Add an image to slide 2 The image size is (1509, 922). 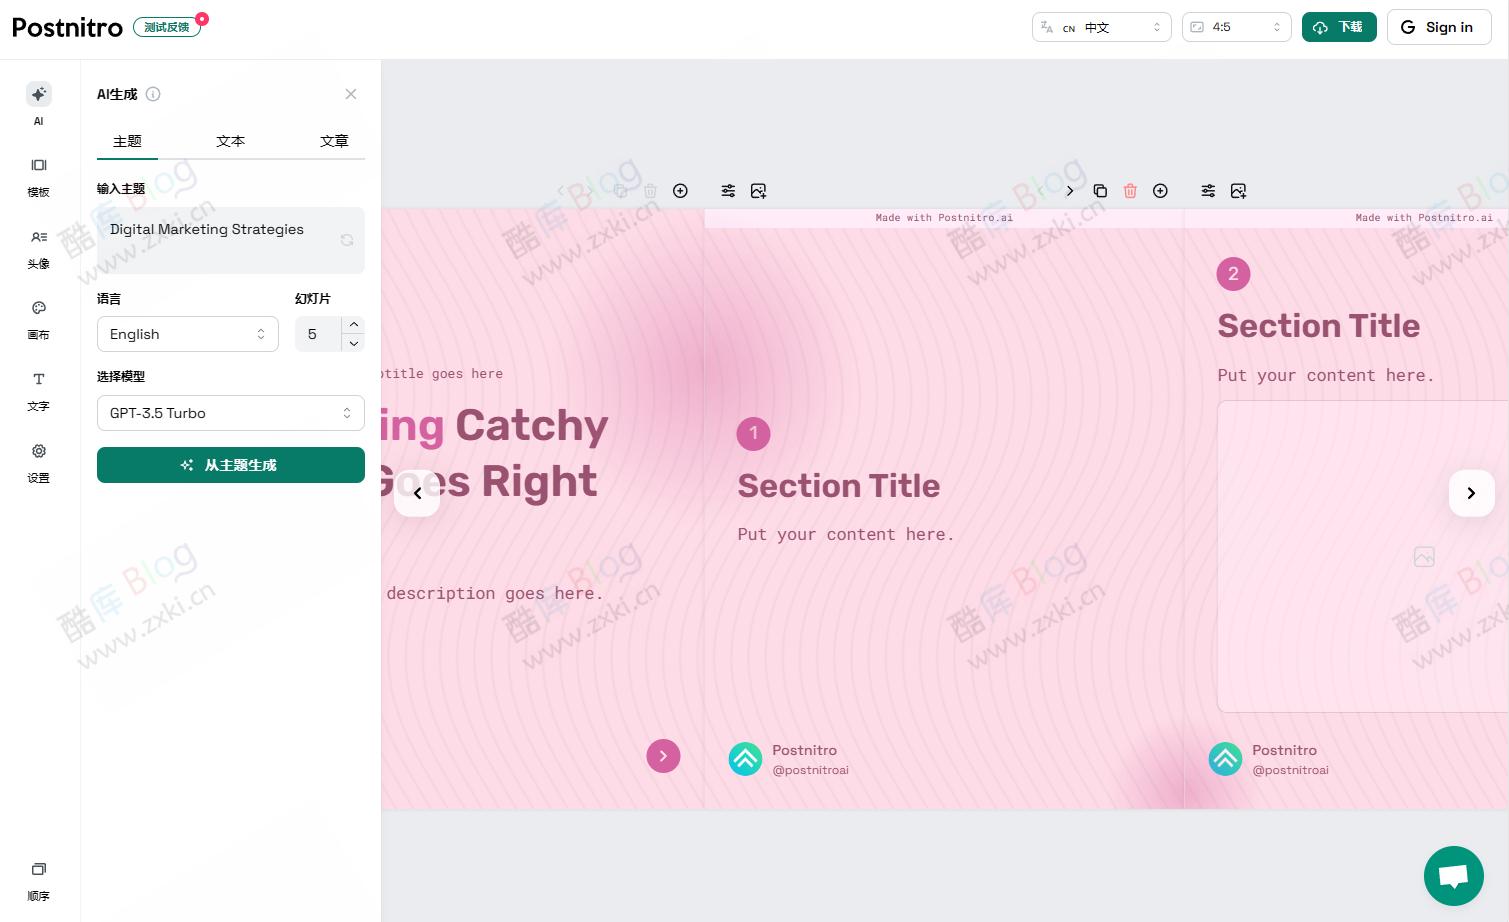pyautogui.click(x=1238, y=190)
